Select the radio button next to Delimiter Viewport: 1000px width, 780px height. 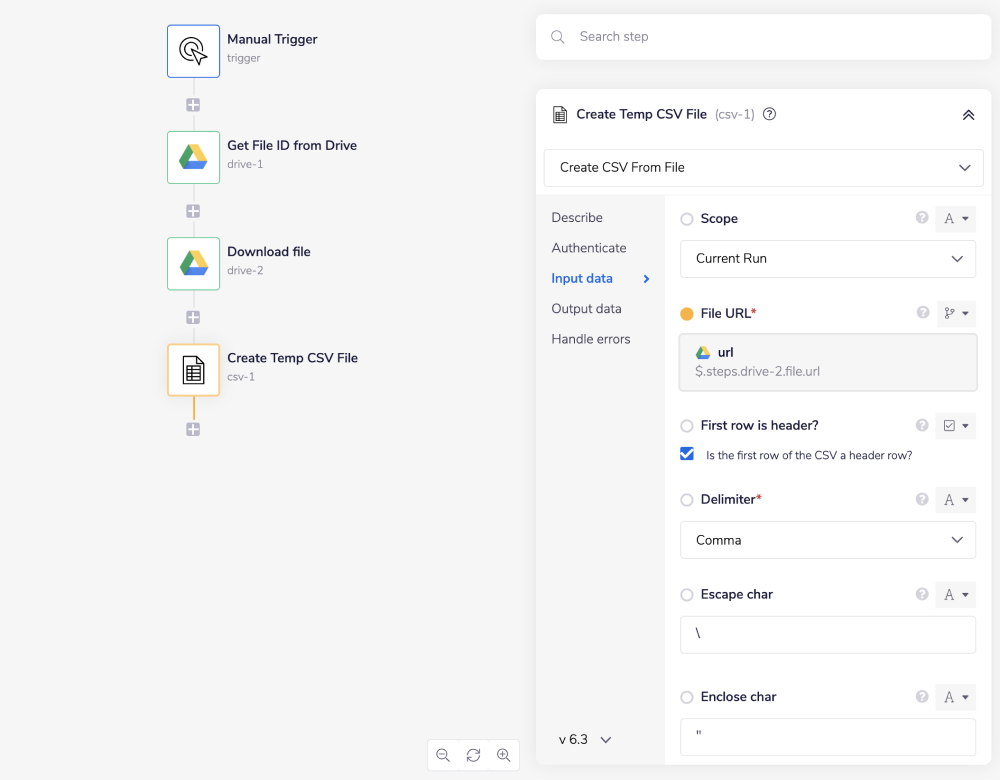pos(687,499)
